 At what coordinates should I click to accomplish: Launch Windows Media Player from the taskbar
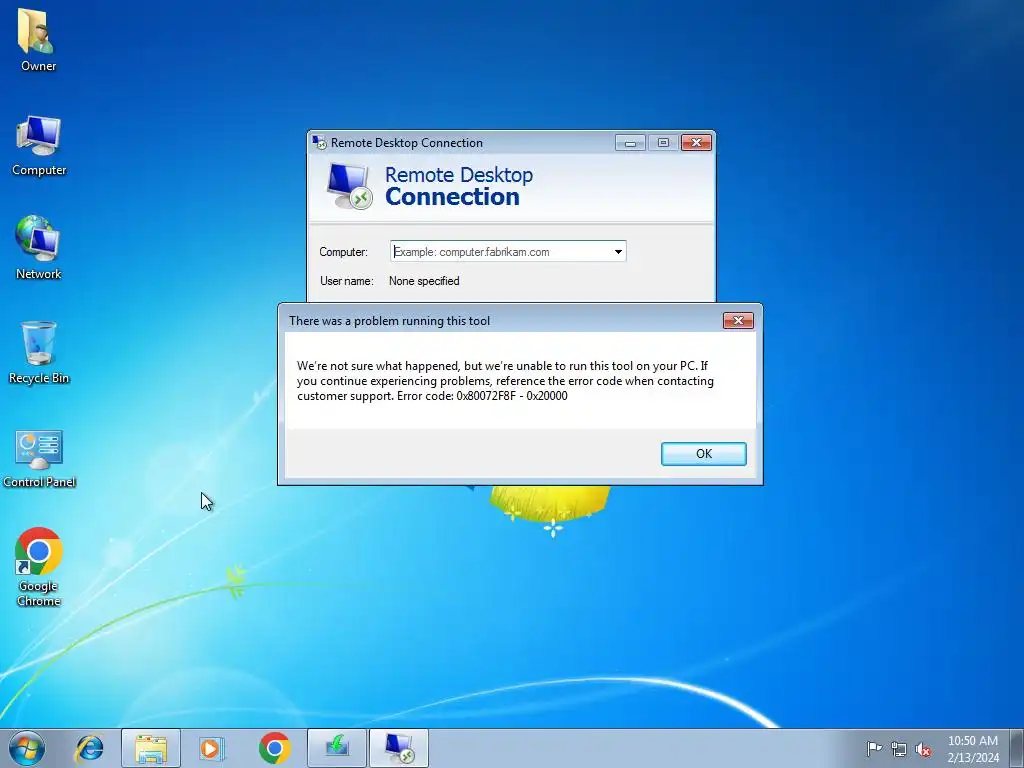212,748
